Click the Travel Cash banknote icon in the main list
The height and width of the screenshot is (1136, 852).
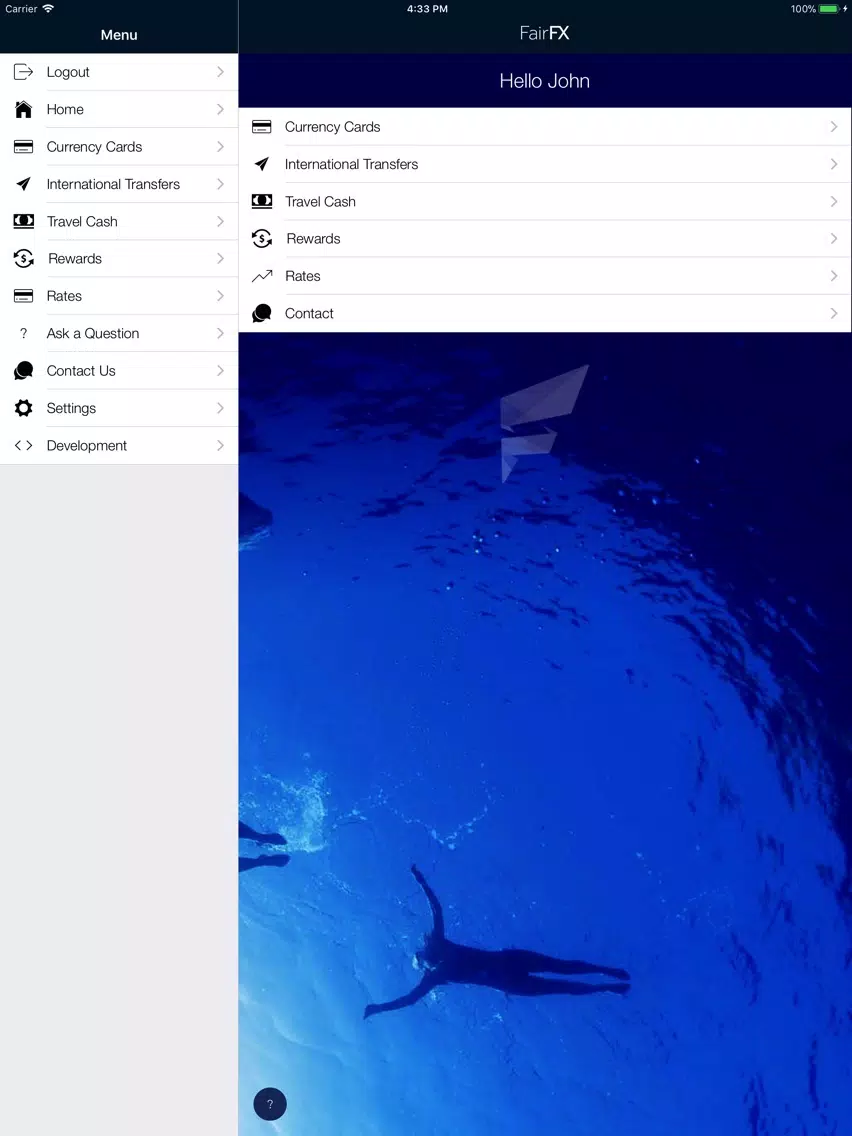click(262, 201)
